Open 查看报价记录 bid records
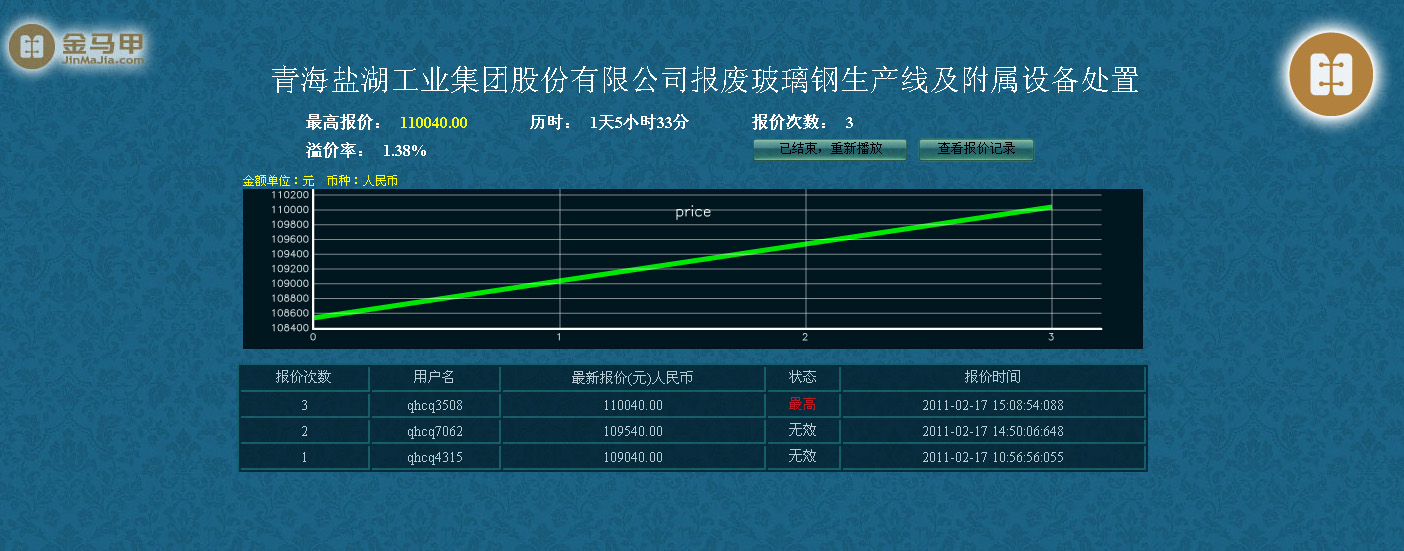The width and height of the screenshot is (1404, 551). (x=976, y=149)
